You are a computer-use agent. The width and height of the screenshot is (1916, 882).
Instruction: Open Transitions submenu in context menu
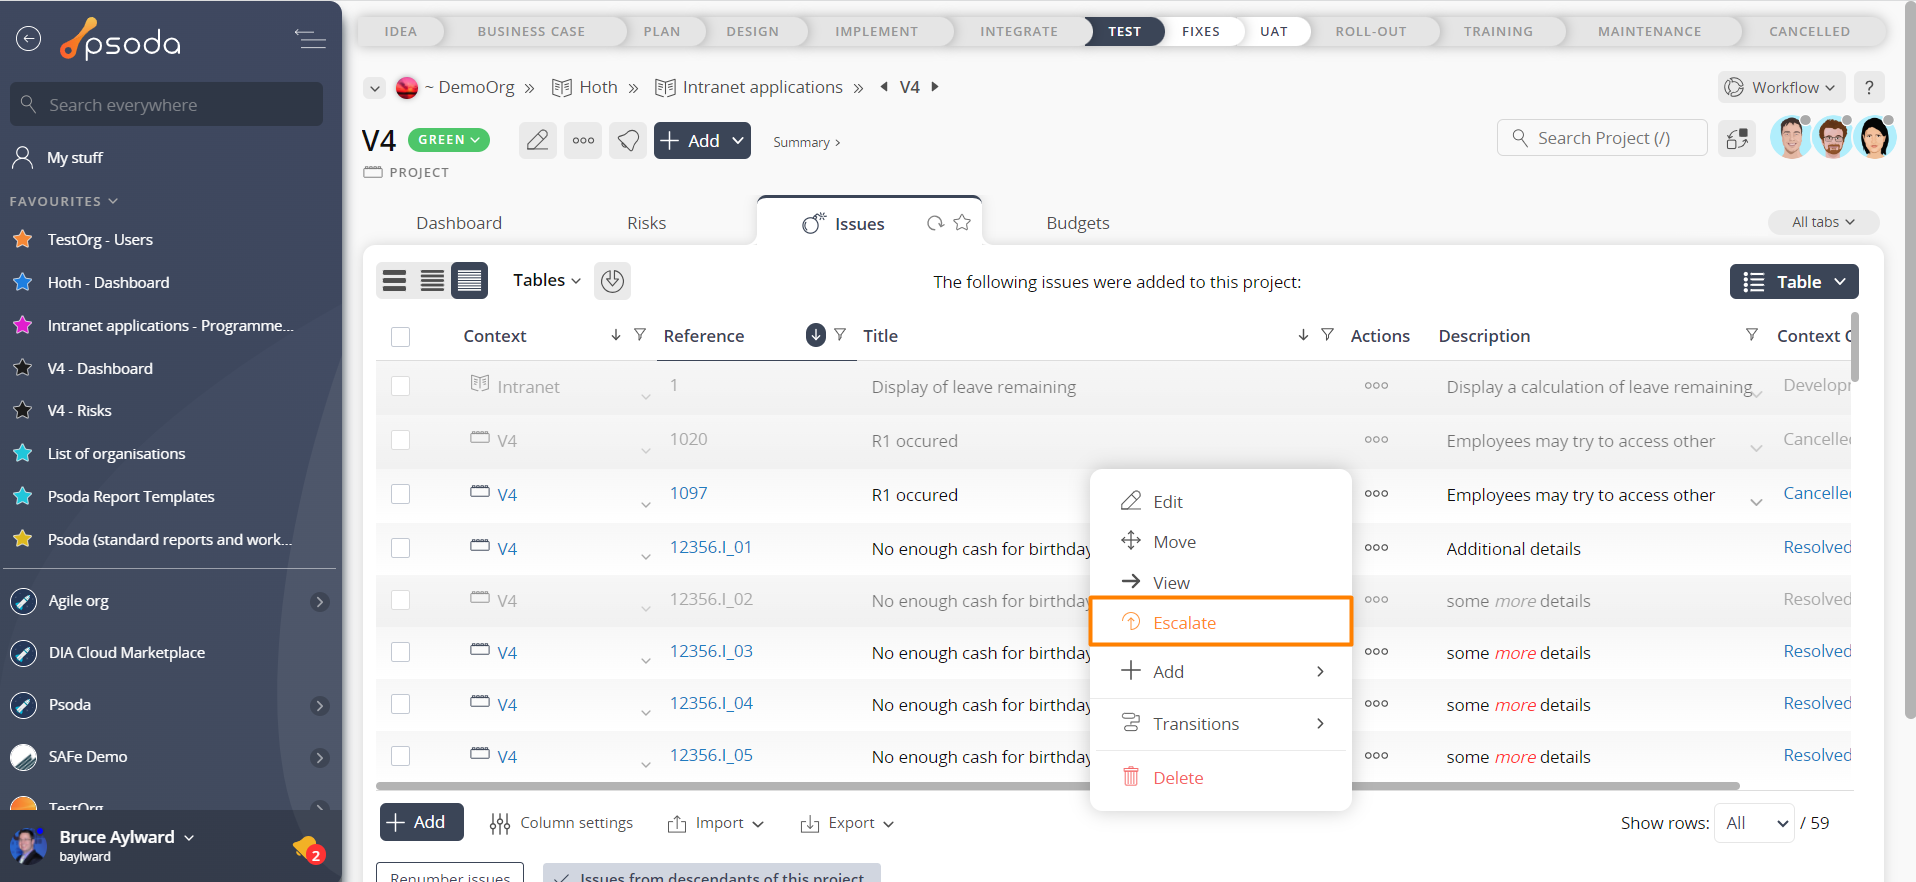[1221, 723]
